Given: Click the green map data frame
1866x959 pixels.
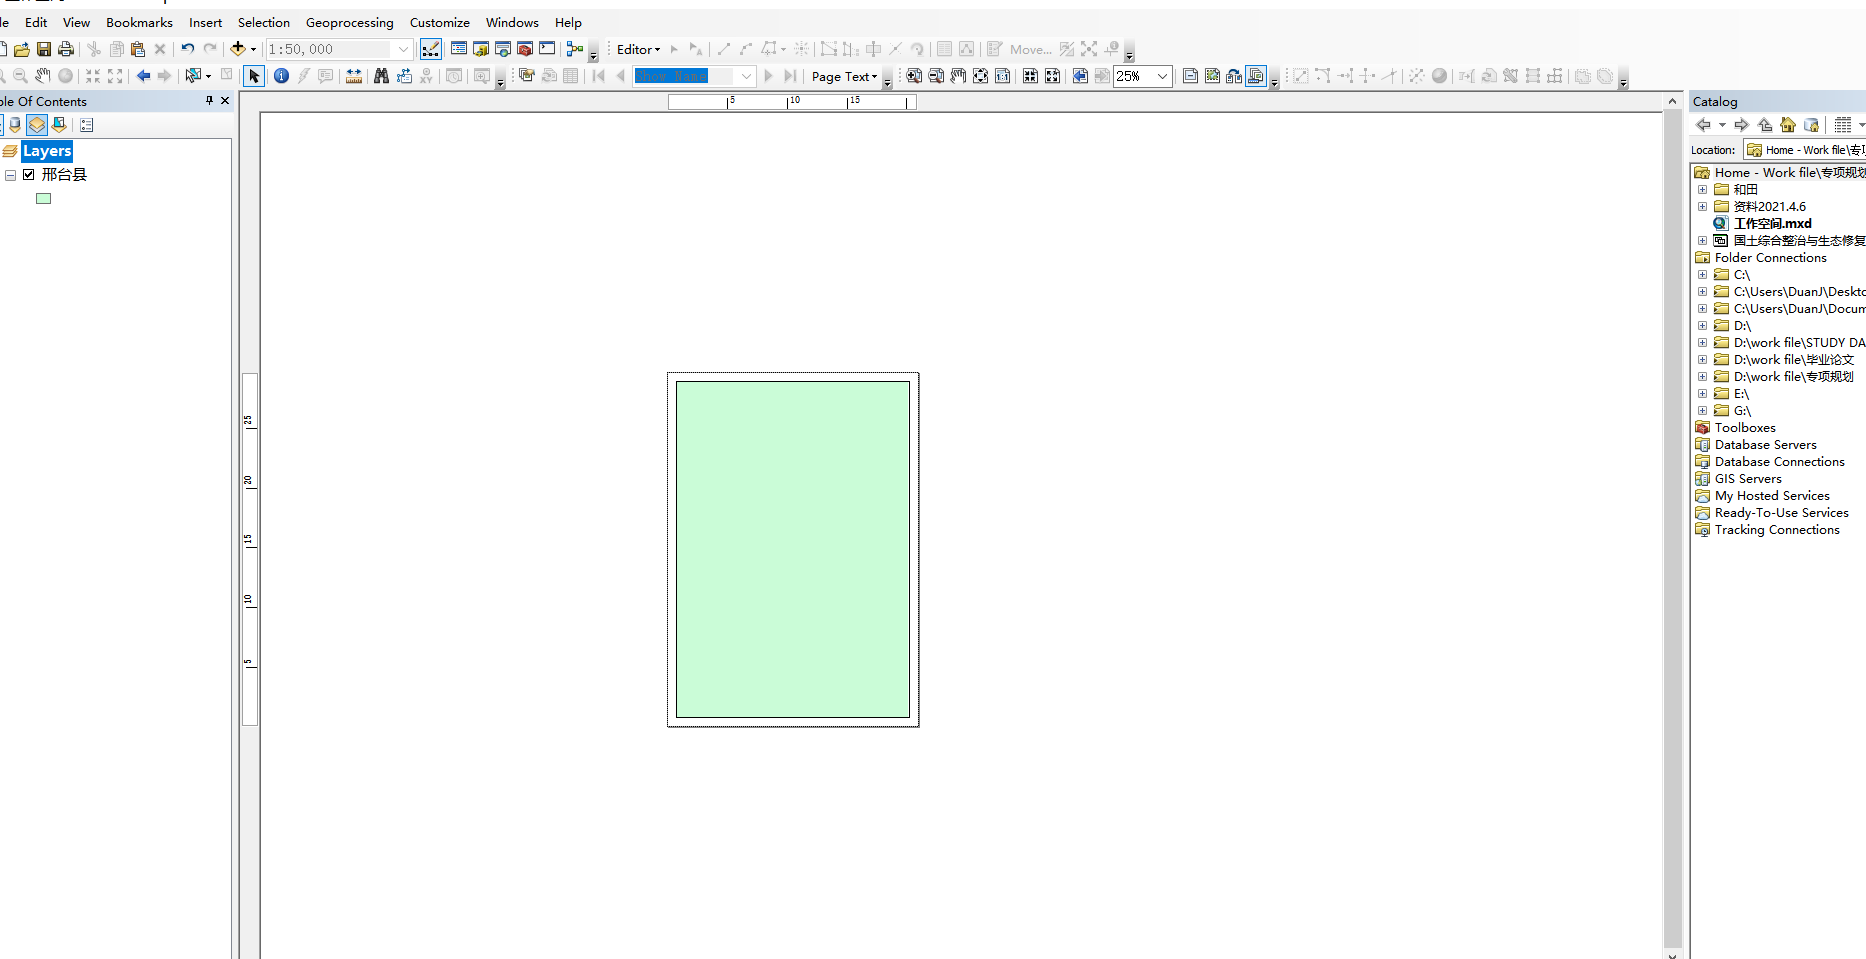Looking at the screenshot, I should pos(793,549).
